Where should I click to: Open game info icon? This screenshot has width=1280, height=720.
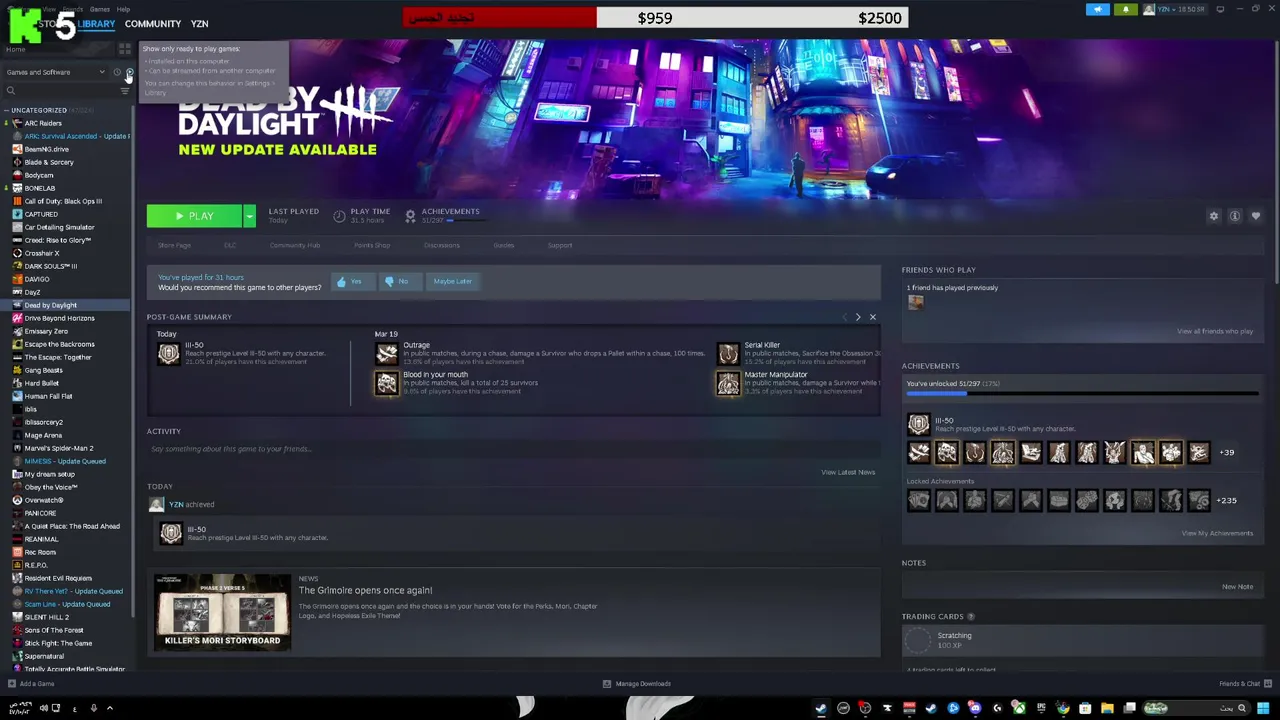(x=1235, y=216)
